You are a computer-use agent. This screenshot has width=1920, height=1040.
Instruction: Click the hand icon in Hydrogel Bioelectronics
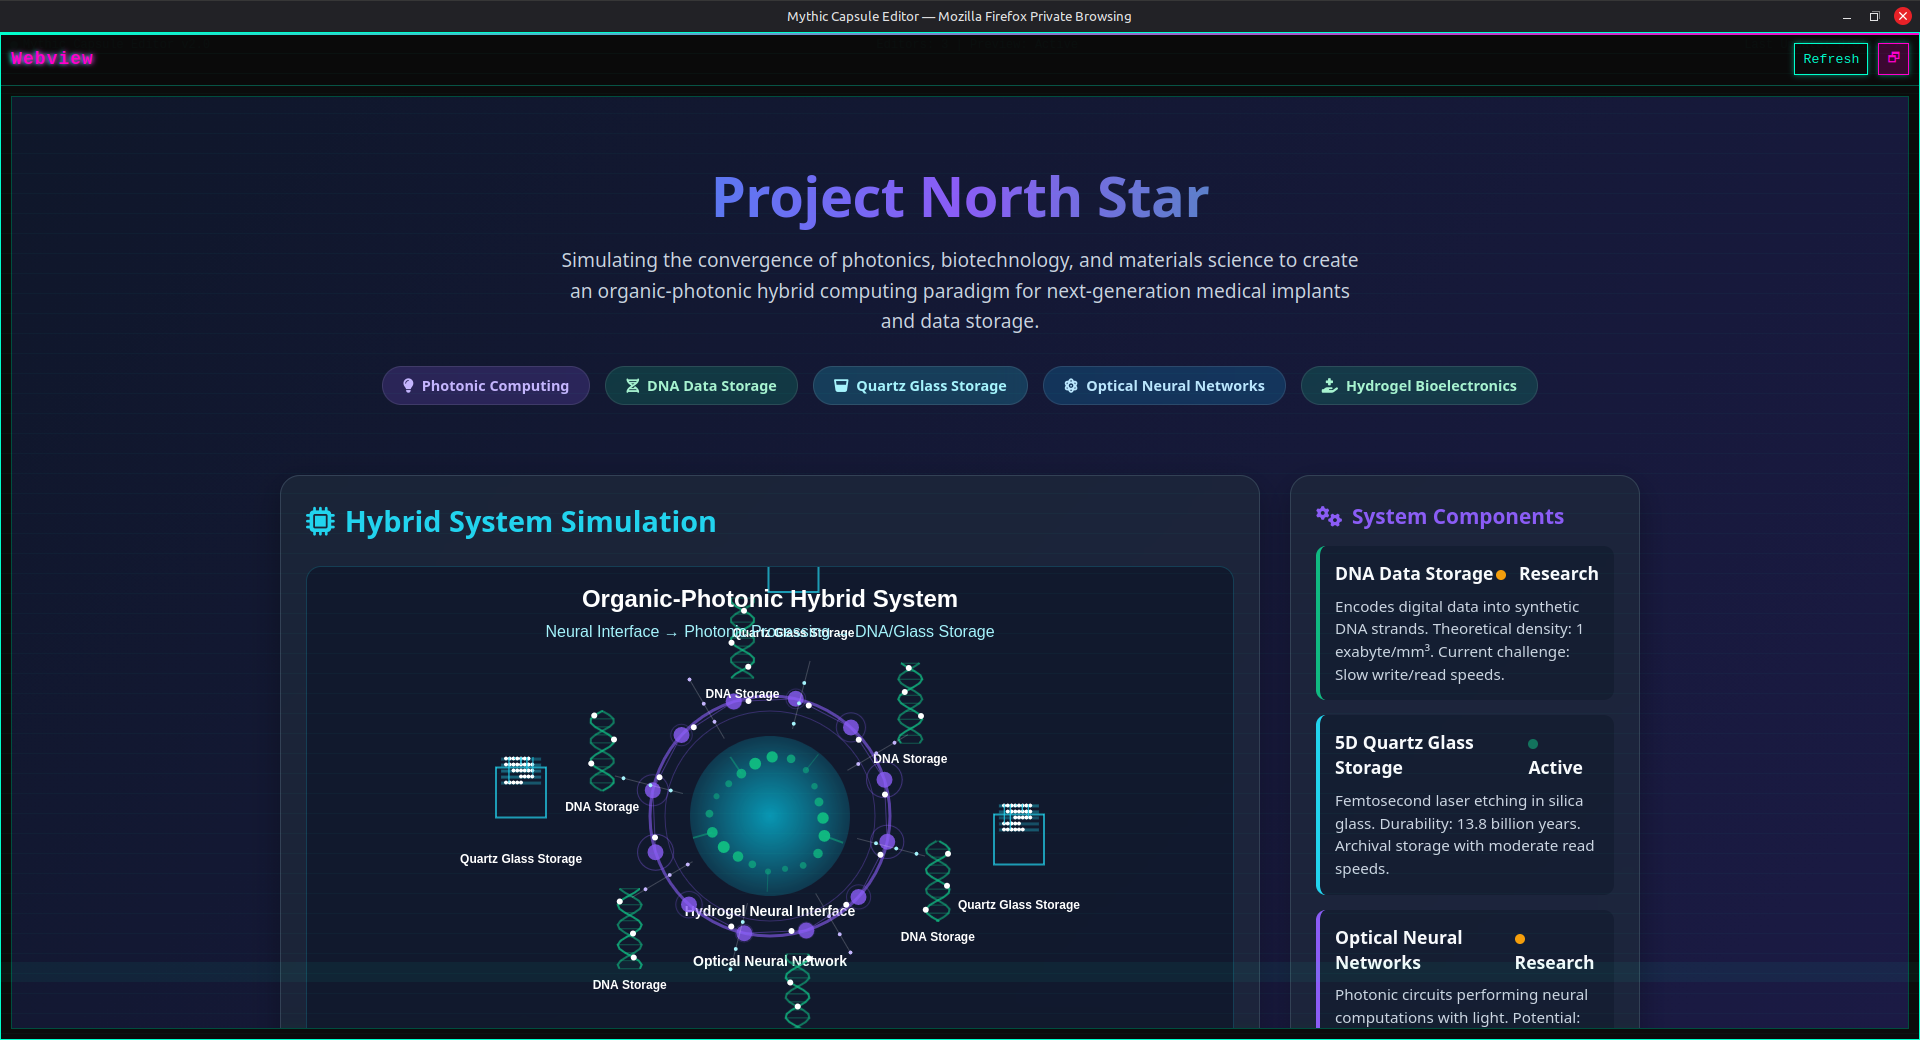[1329, 386]
